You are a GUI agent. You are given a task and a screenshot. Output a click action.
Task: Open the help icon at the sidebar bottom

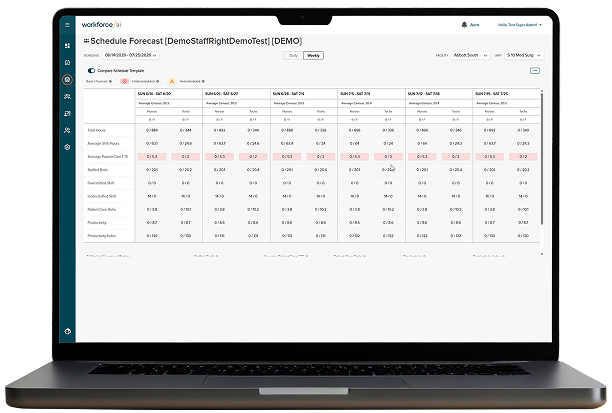67,331
